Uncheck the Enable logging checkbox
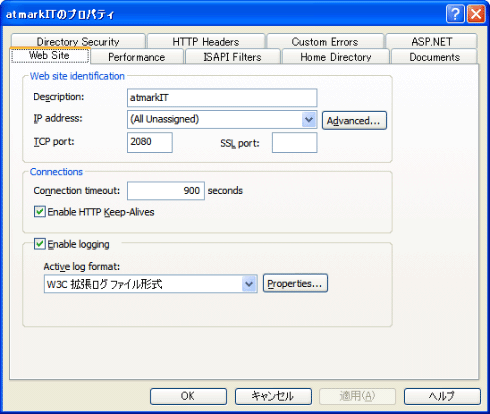The height and width of the screenshot is (414, 490). (40, 244)
